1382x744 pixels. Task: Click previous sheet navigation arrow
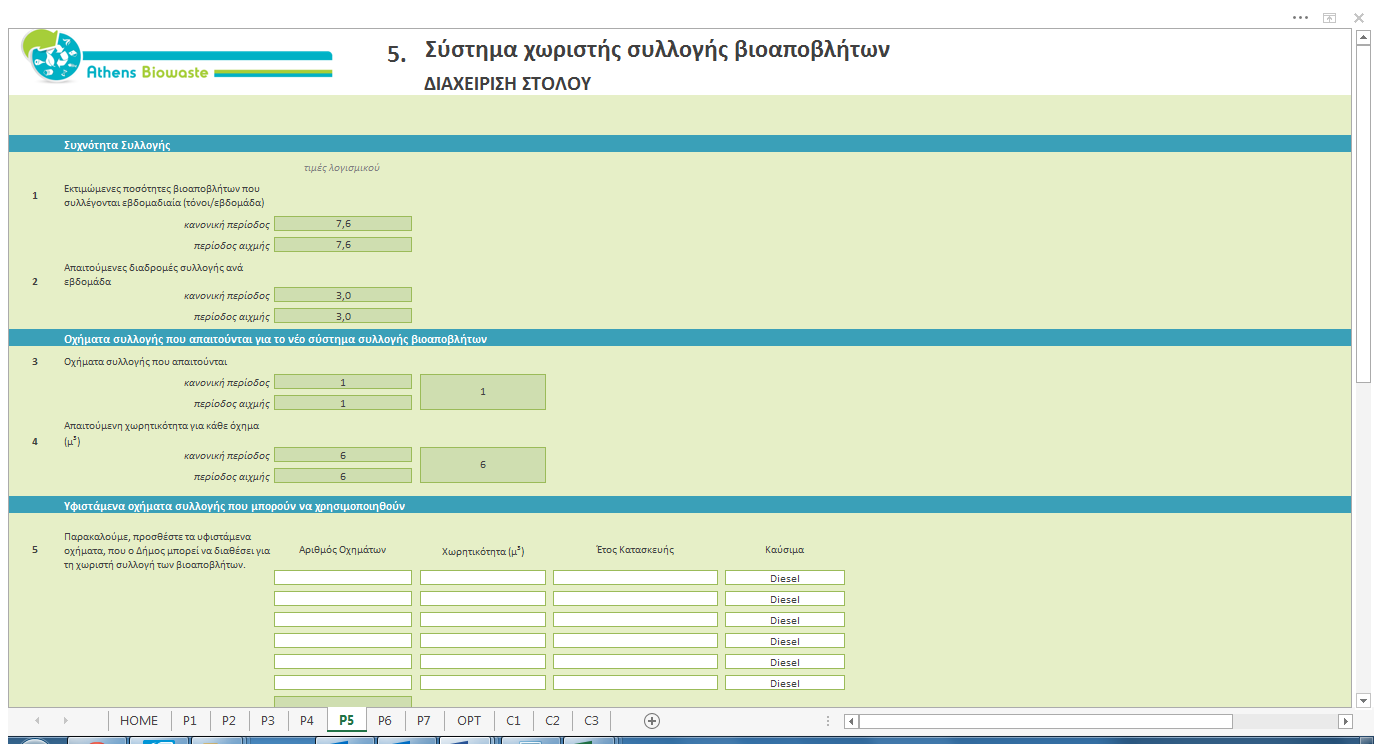click(x=37, y=720)
